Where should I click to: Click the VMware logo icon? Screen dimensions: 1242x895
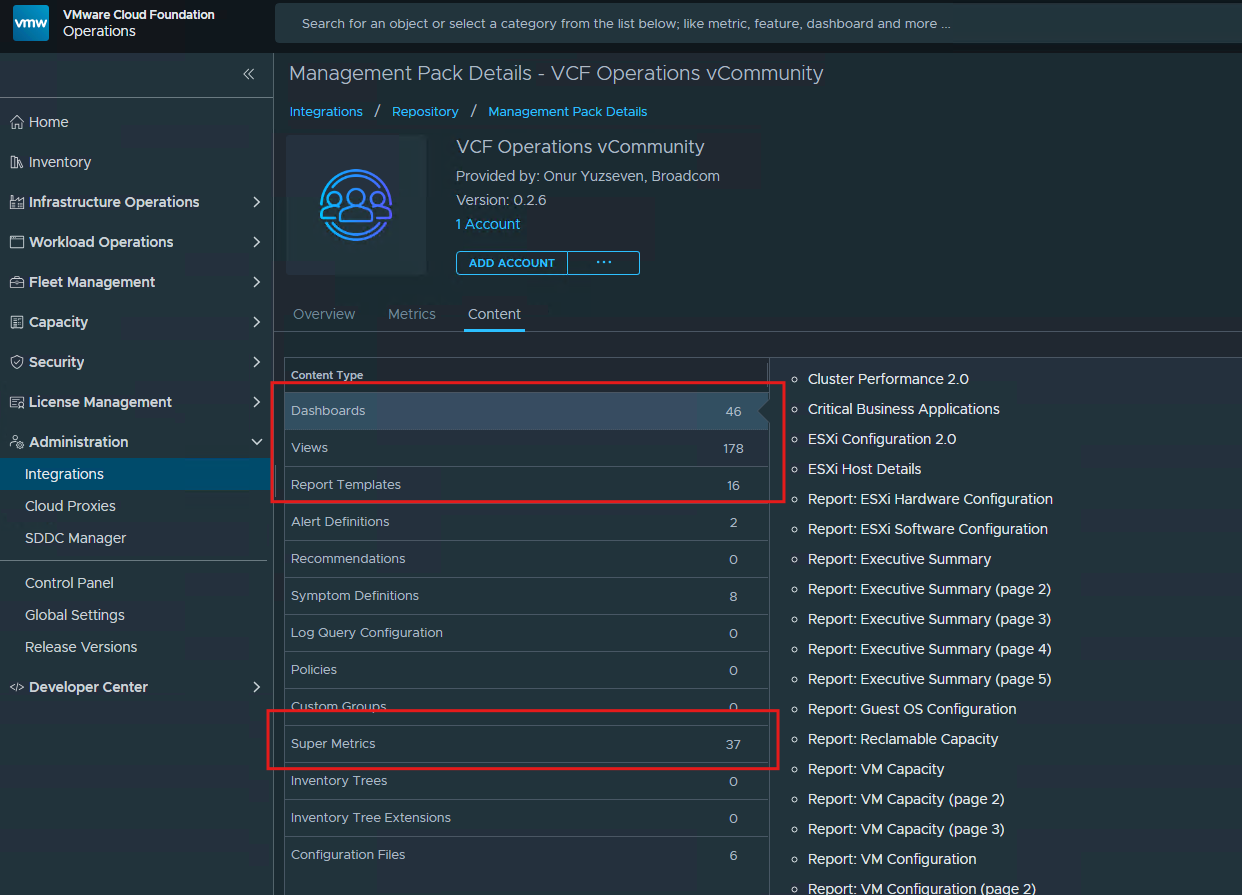click(31, 23)
